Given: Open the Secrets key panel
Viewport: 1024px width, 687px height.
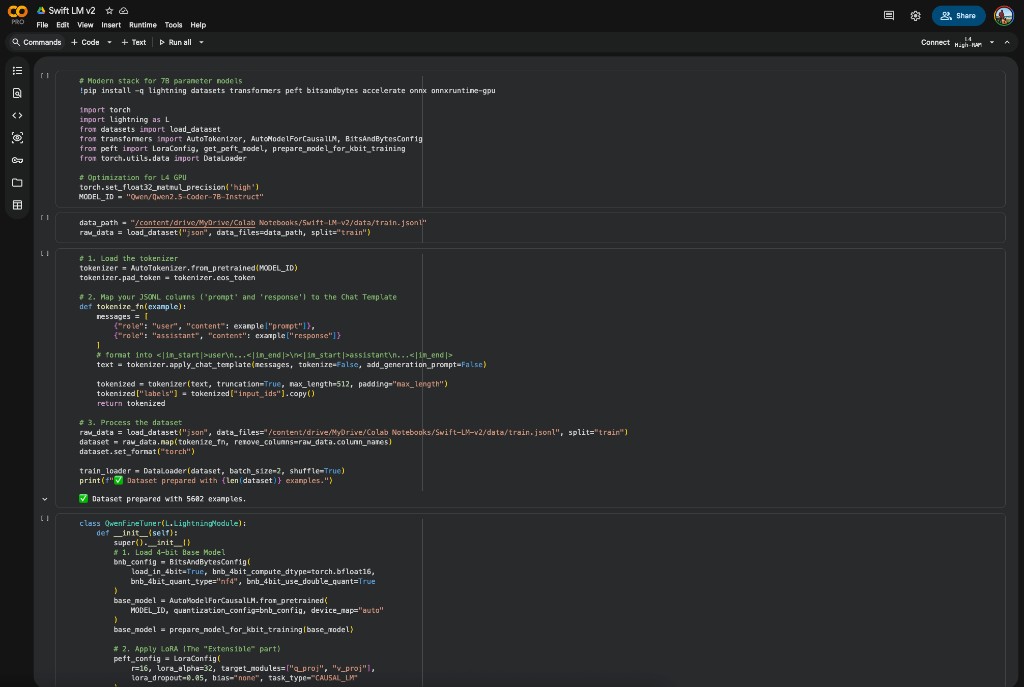Looking at the screenshot, I should tap(17, 160).
